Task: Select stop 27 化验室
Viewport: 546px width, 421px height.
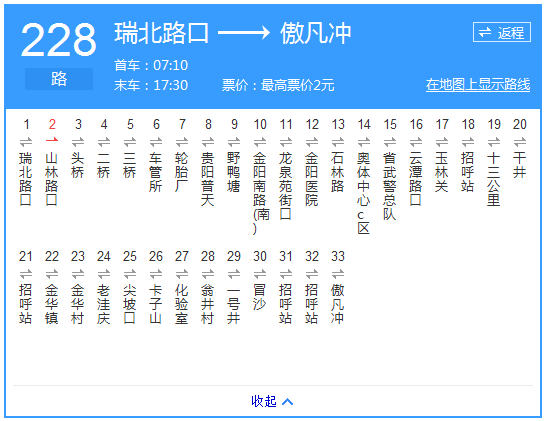Action: click(181, 304)
